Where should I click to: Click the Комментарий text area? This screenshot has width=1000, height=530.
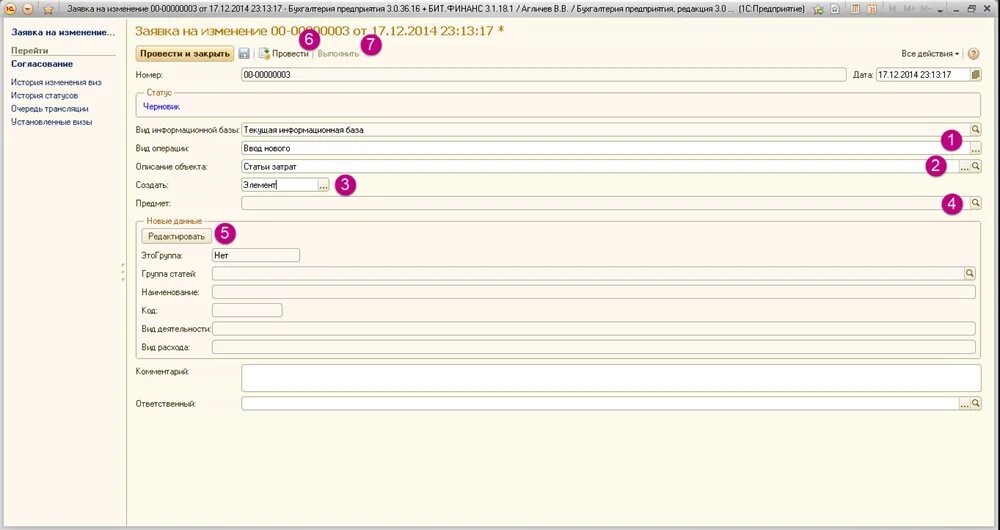coord(611,378)
